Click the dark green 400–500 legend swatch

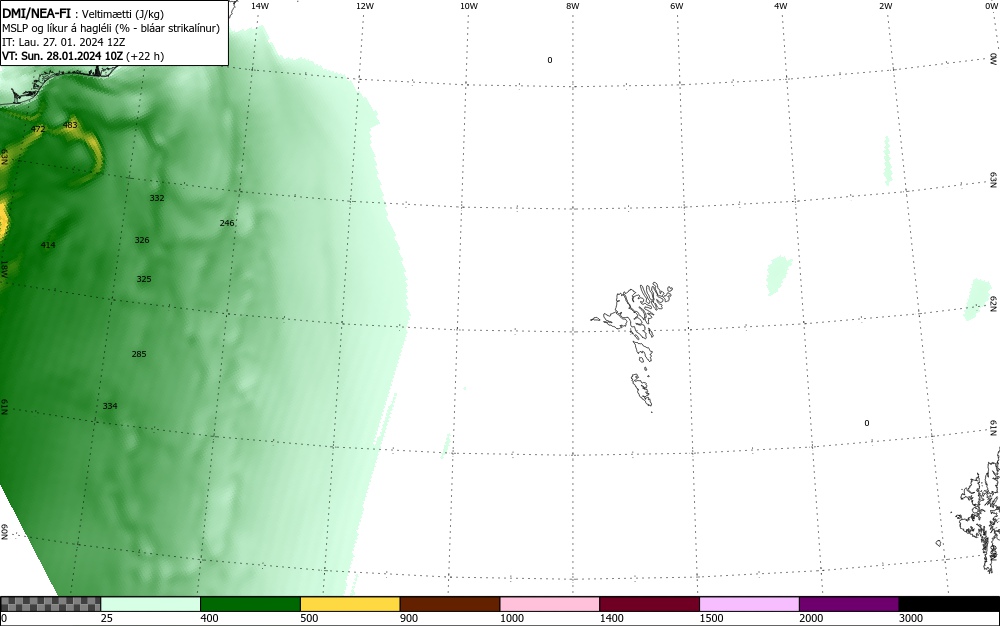click(250, 604)
